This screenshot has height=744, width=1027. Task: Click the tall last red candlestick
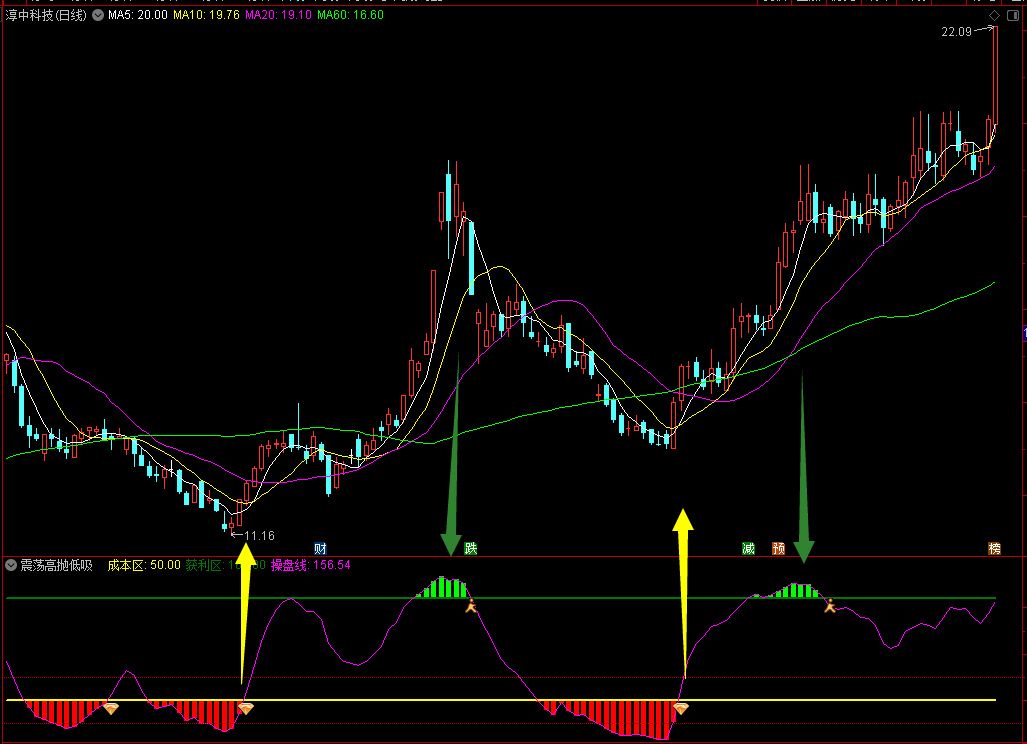[x=996, y=75]
